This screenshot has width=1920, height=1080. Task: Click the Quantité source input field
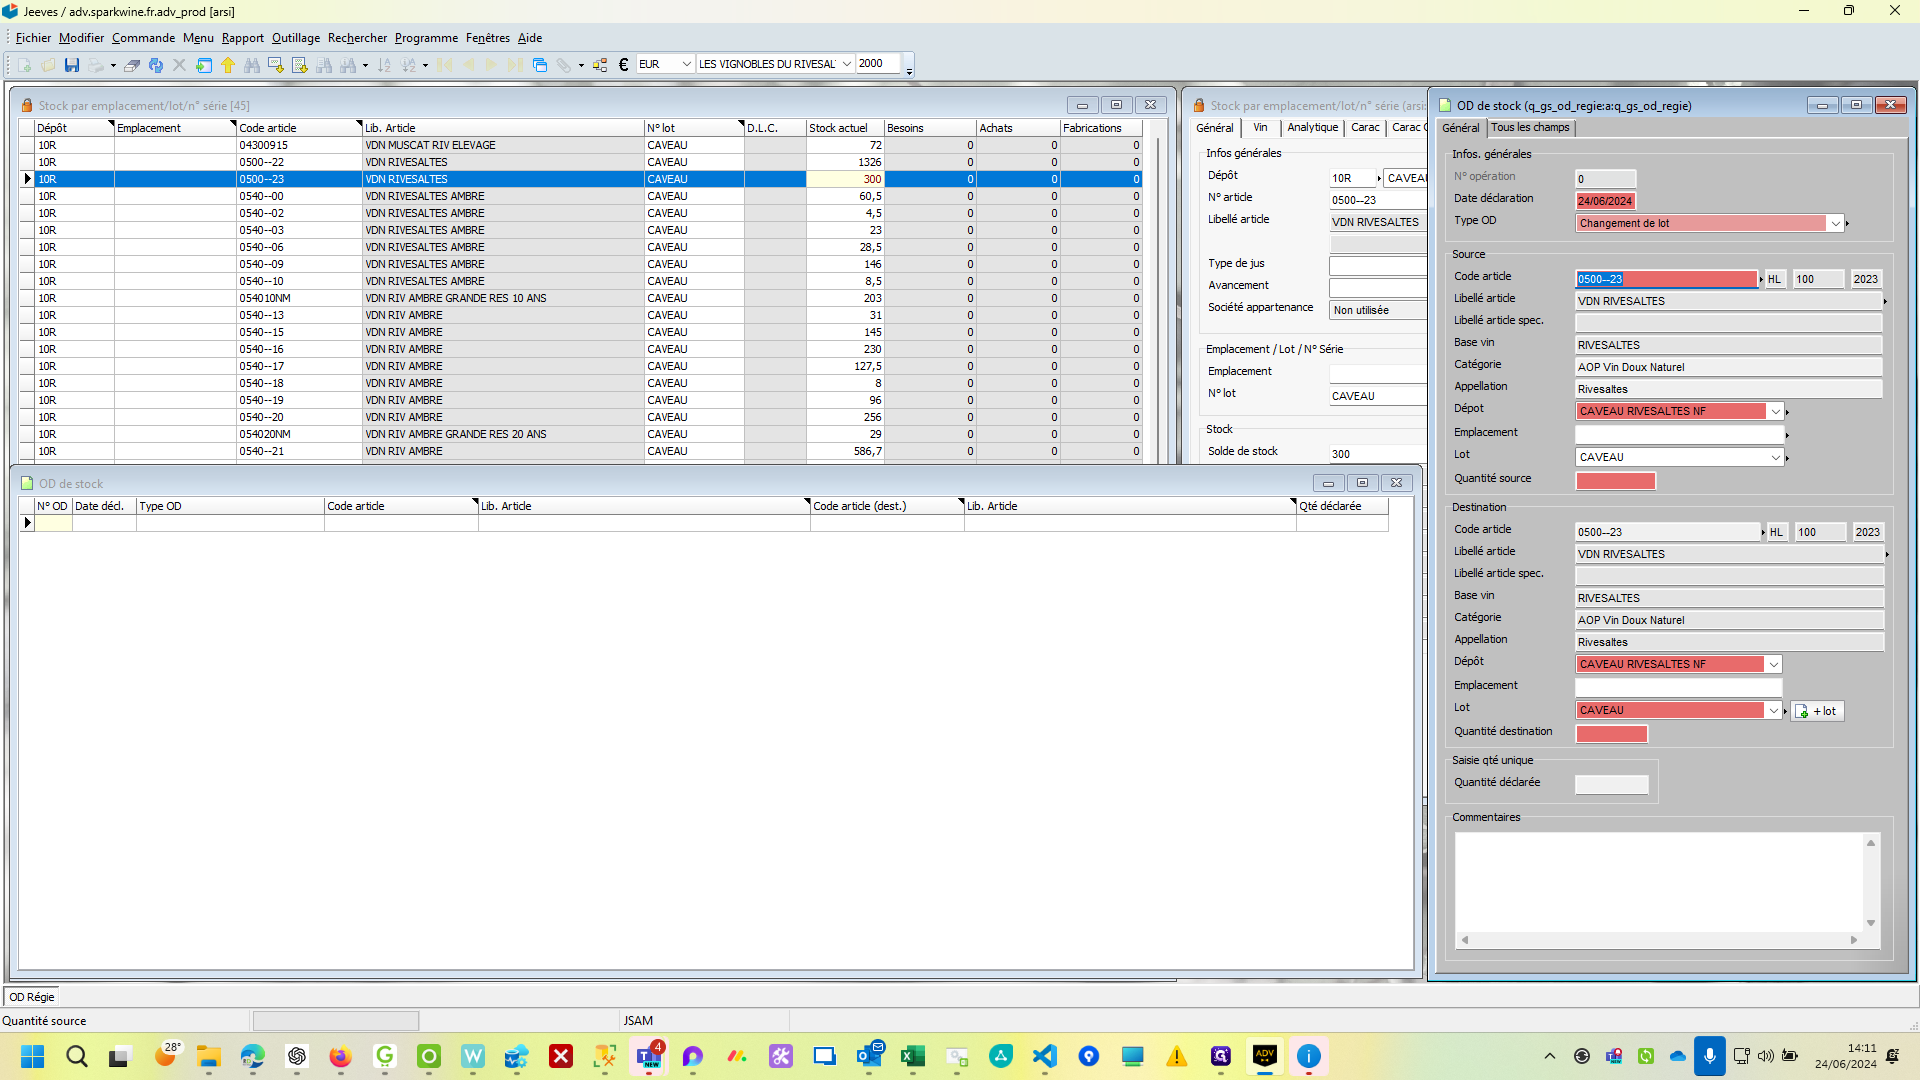[x=1615, y=481]
